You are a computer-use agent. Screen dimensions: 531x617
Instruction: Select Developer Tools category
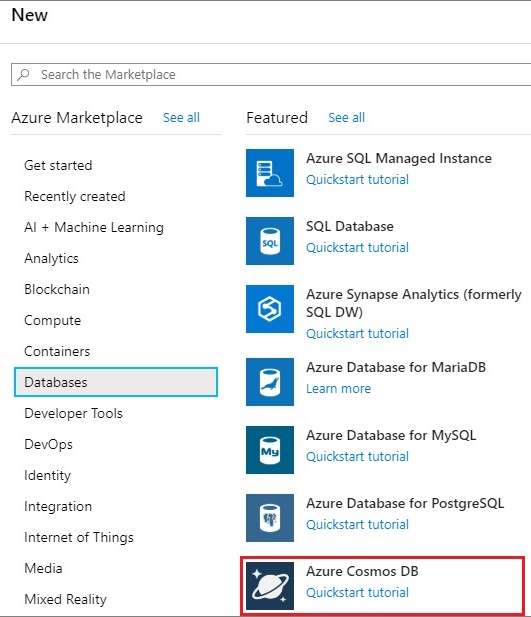73,413
